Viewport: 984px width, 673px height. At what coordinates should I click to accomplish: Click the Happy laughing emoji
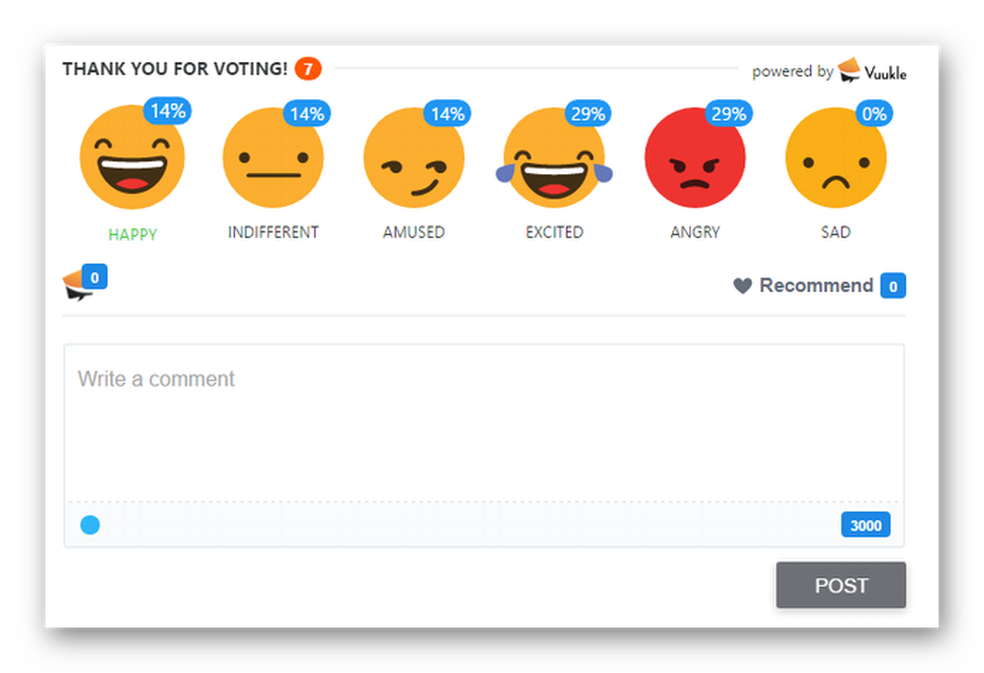pyautogui.click(x=132, y=158)
